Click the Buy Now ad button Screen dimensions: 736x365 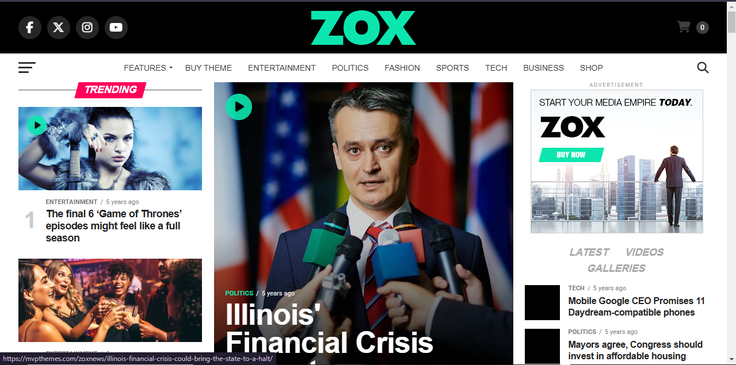(x=571, y=155)
